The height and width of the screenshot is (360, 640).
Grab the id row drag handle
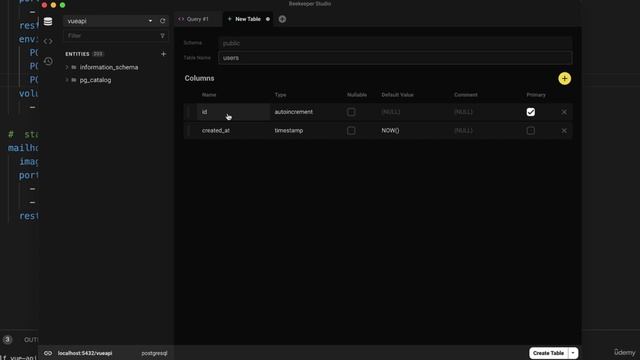pyautogui.click(x=189, y=112)
